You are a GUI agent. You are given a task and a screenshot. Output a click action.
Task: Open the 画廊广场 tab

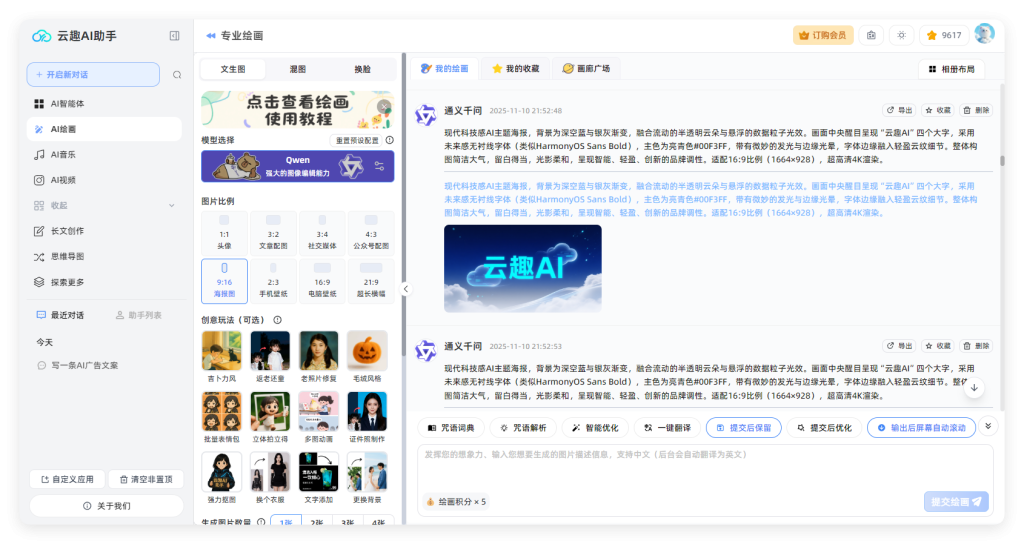point(586,69)
